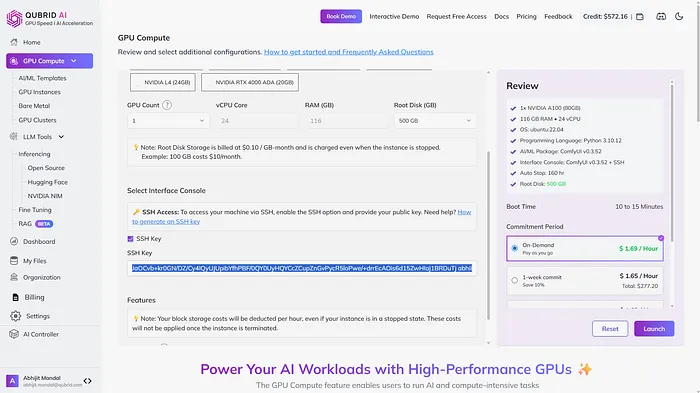This screenshot has width=700, height=393.
Task: Open How to generate an SSH key link
Action: (x=301, y=217)
